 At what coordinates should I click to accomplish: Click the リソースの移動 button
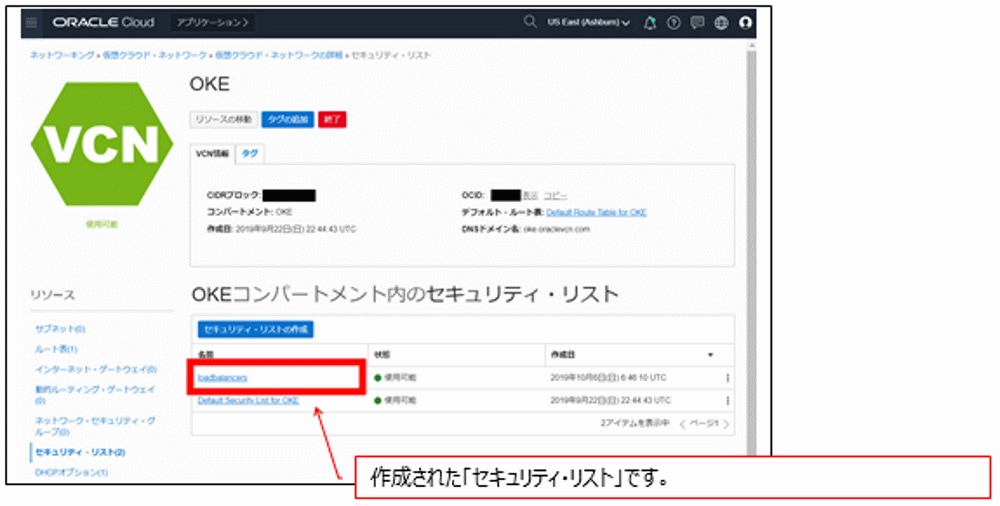tap(223, 119)
